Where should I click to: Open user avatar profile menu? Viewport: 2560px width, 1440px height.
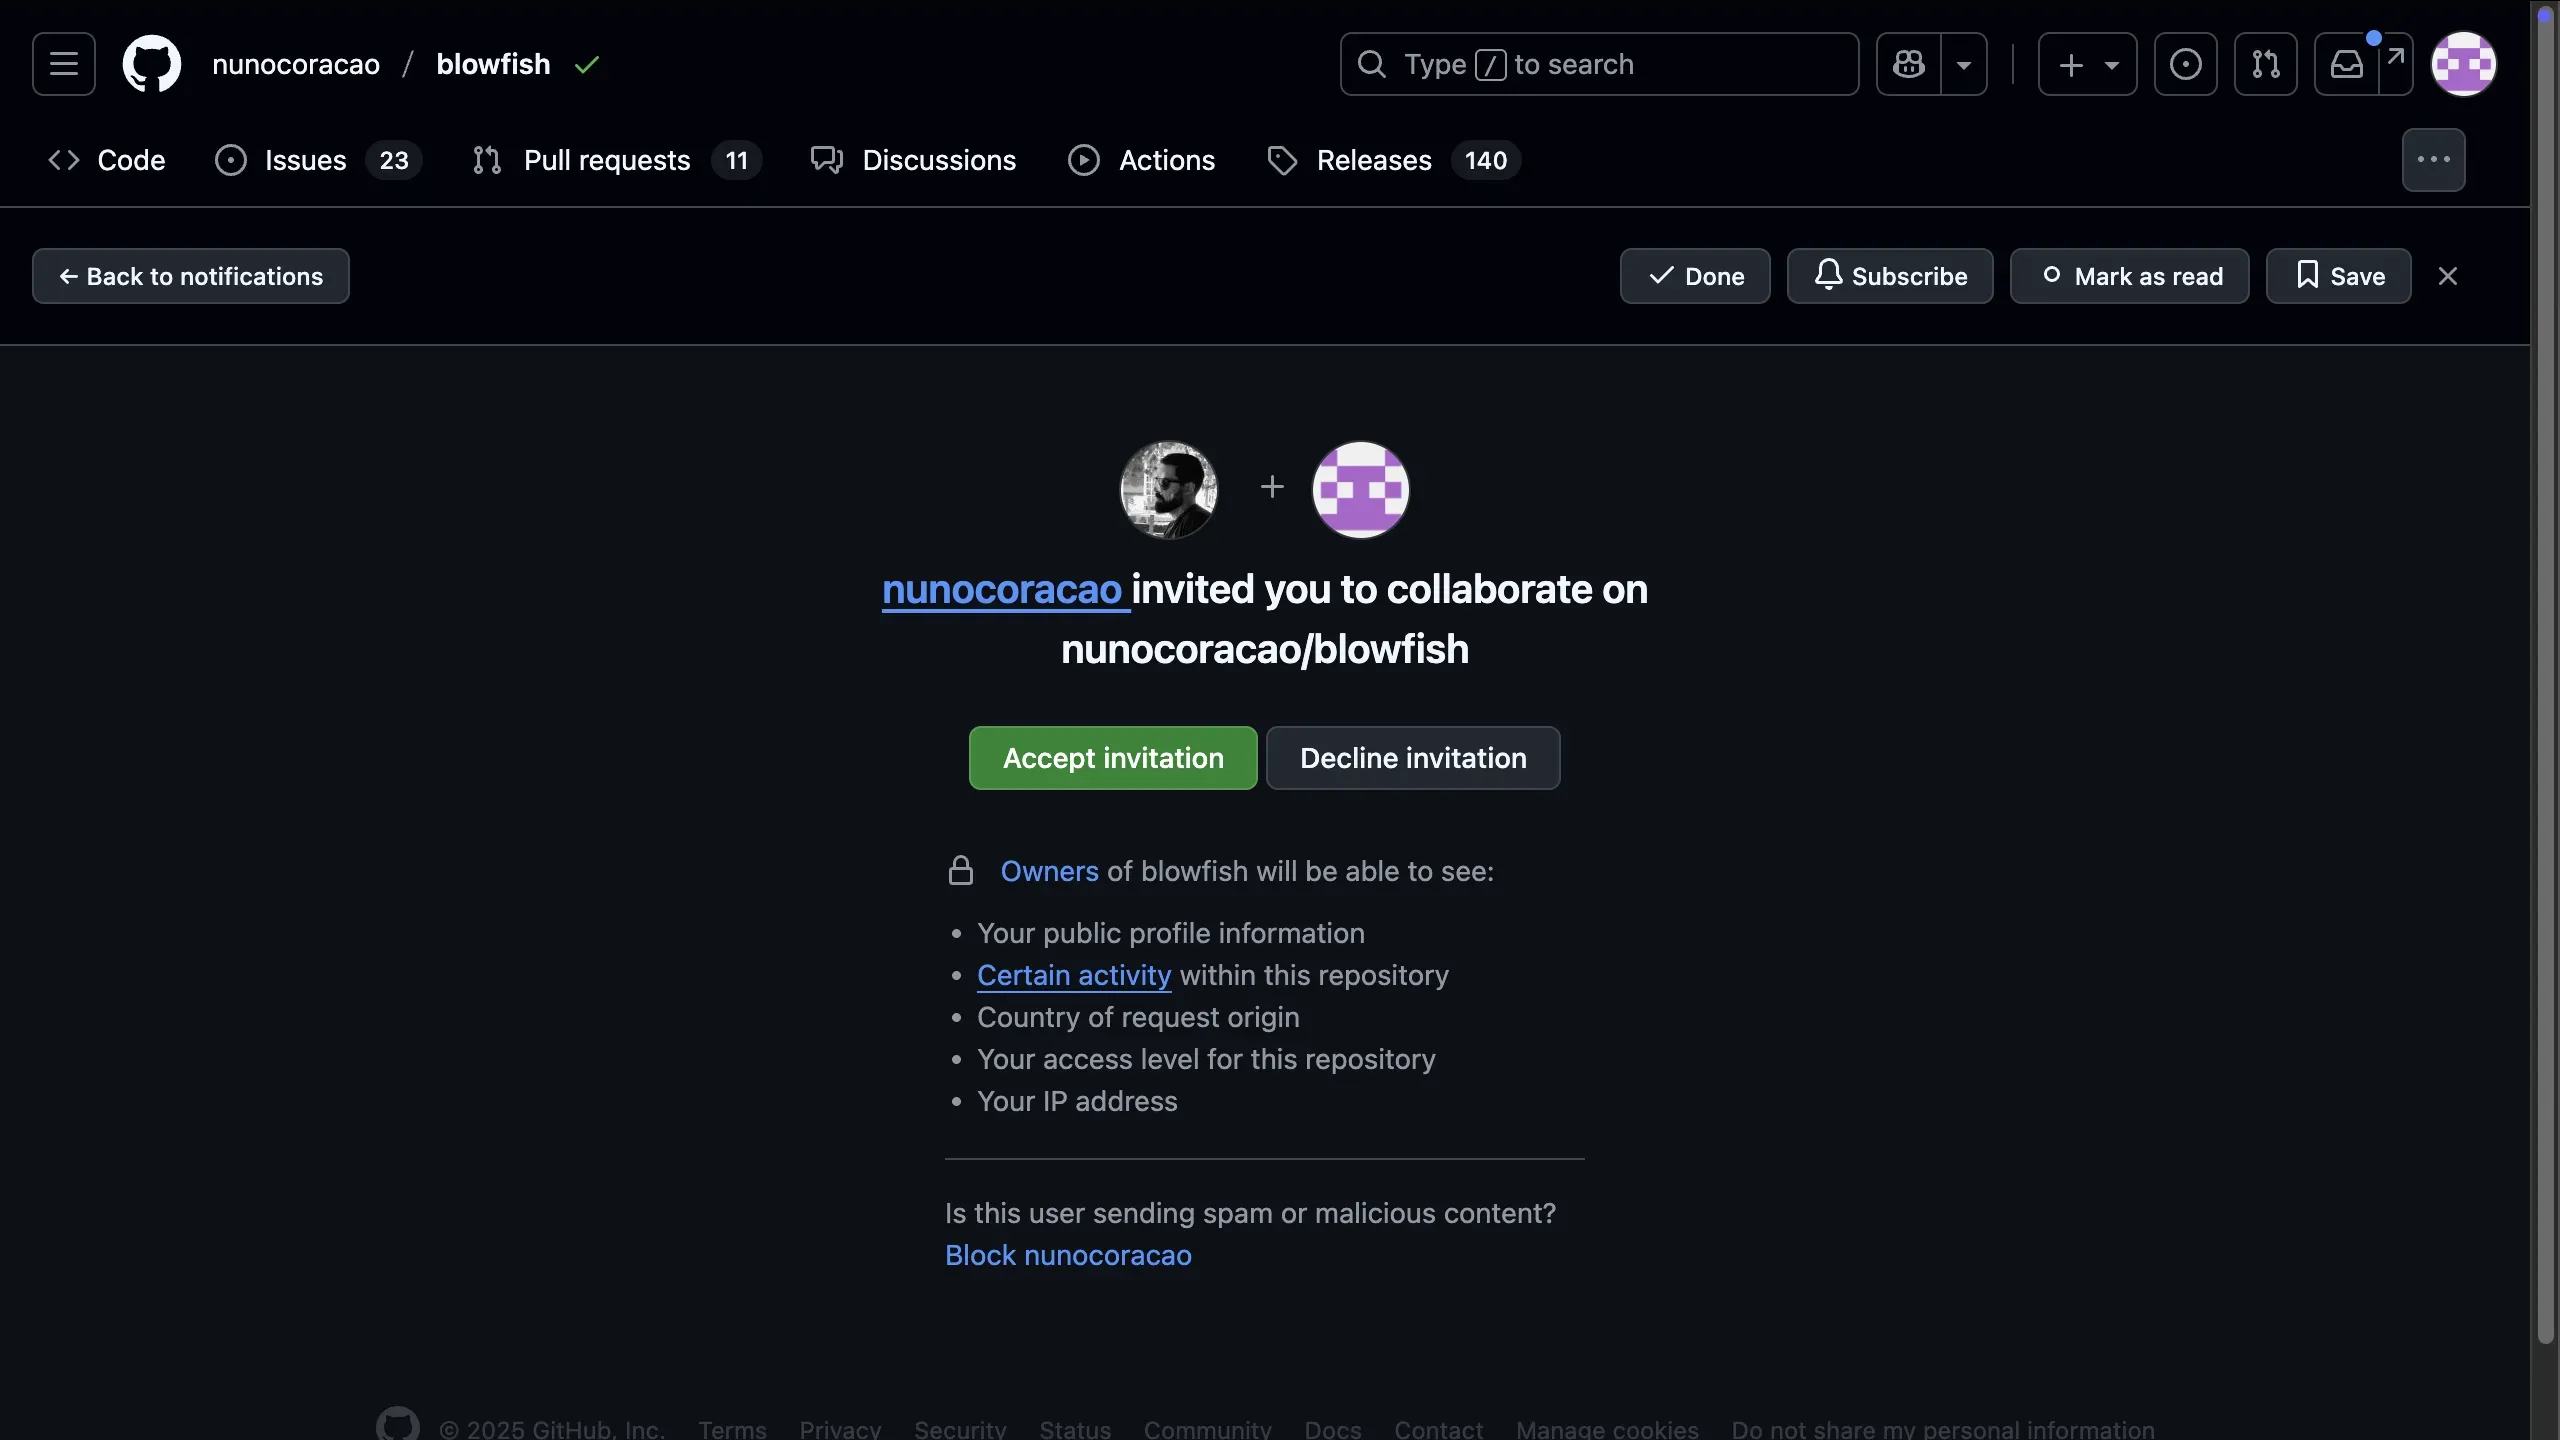(x=2463, y=64)
